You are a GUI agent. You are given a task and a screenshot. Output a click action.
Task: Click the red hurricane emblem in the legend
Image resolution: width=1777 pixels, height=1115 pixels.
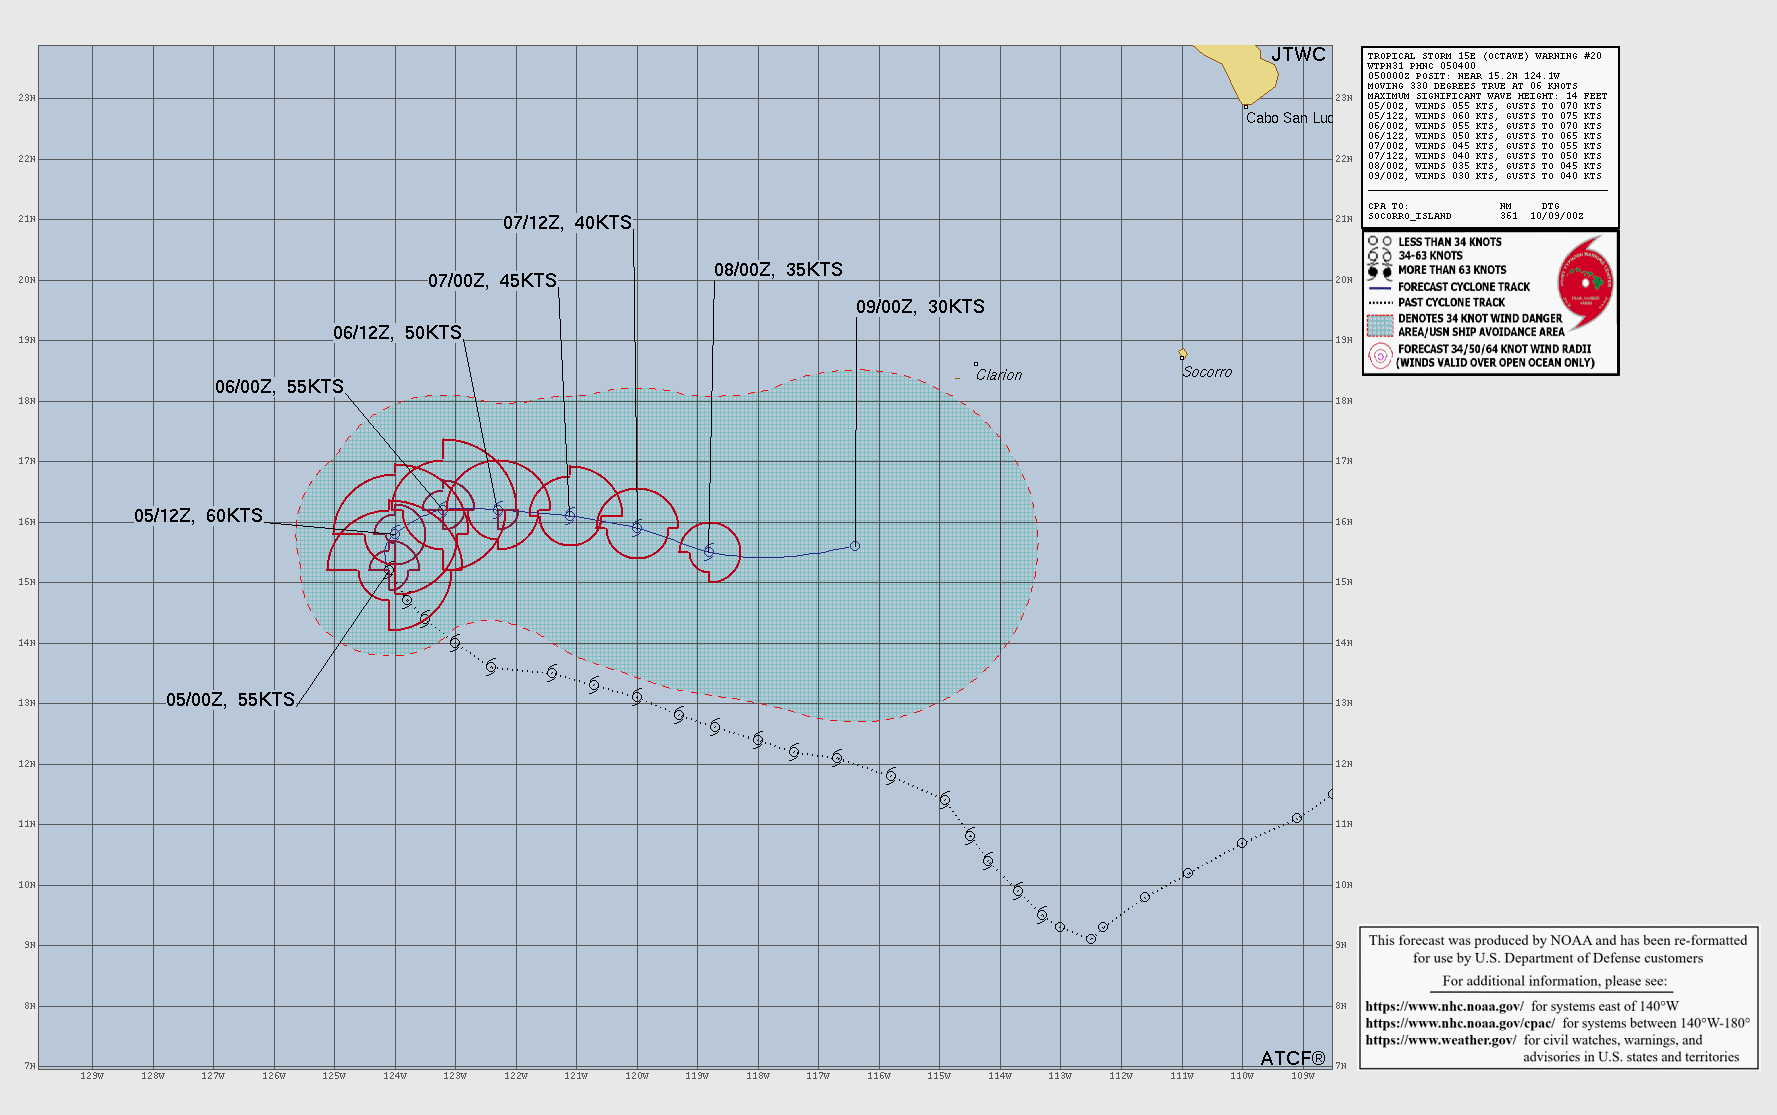point(1585,283)
